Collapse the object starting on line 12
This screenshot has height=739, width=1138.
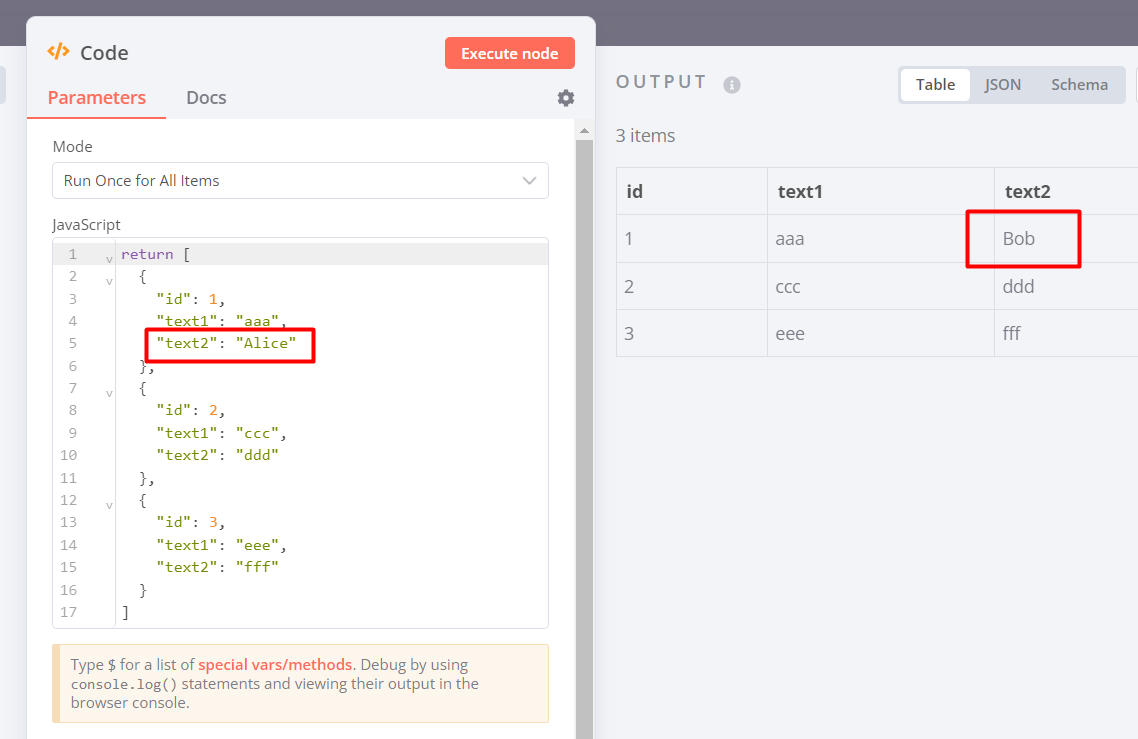point(109,505)
